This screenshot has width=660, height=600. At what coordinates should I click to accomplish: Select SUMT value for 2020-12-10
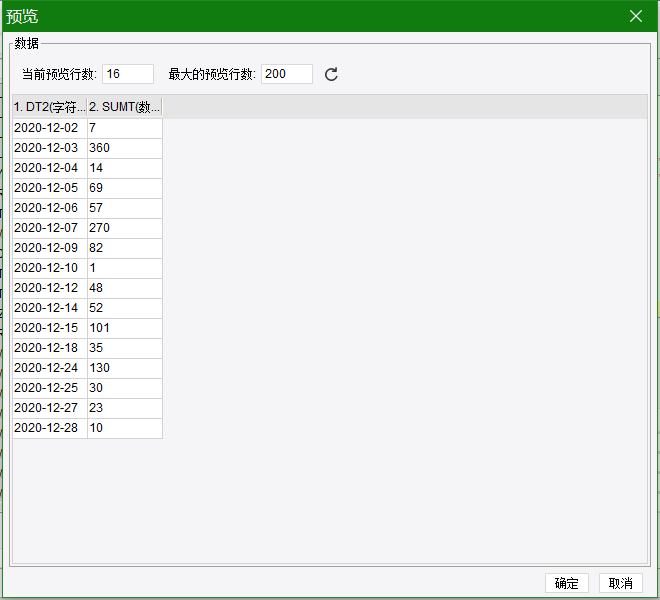coord(125,268)
